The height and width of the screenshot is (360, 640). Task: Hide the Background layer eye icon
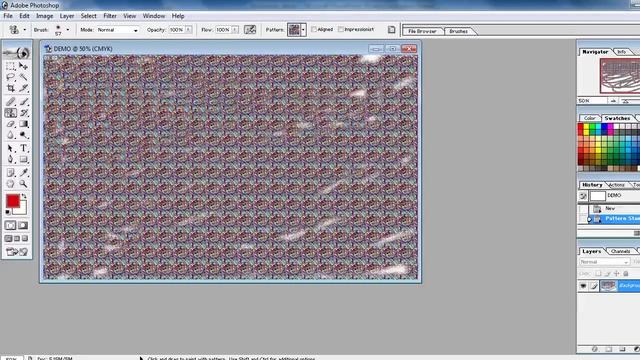[583, 286]
